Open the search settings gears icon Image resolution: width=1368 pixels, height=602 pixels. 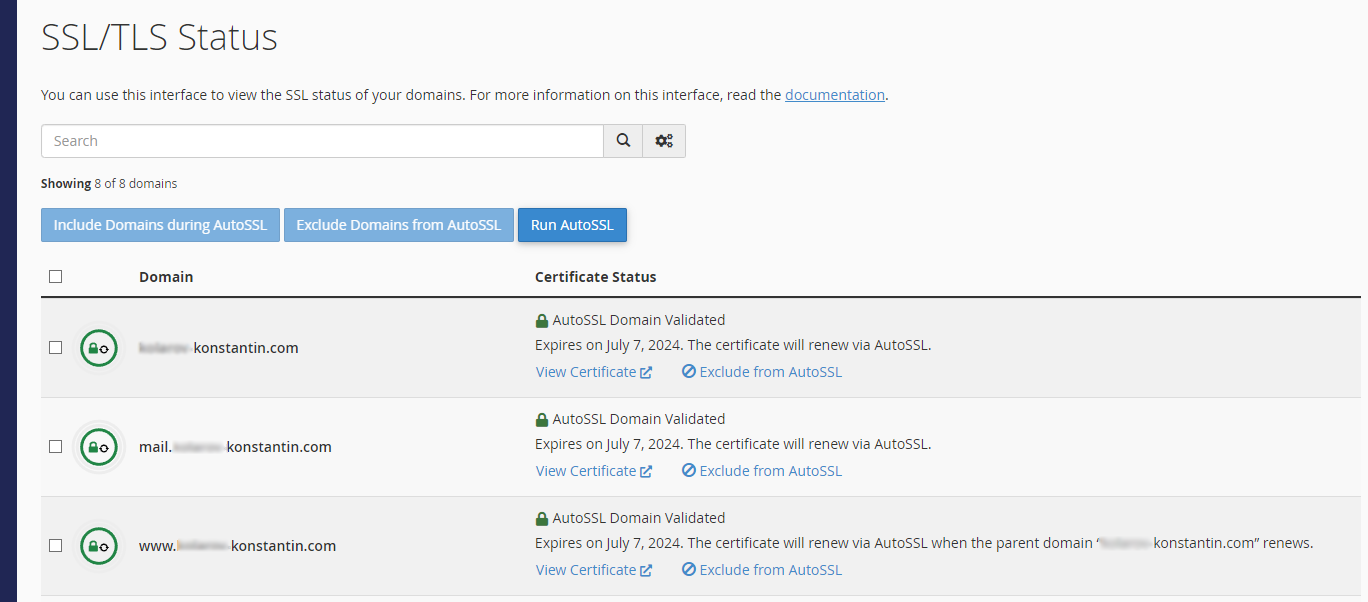pyautogui.click(x=664, y=141)
